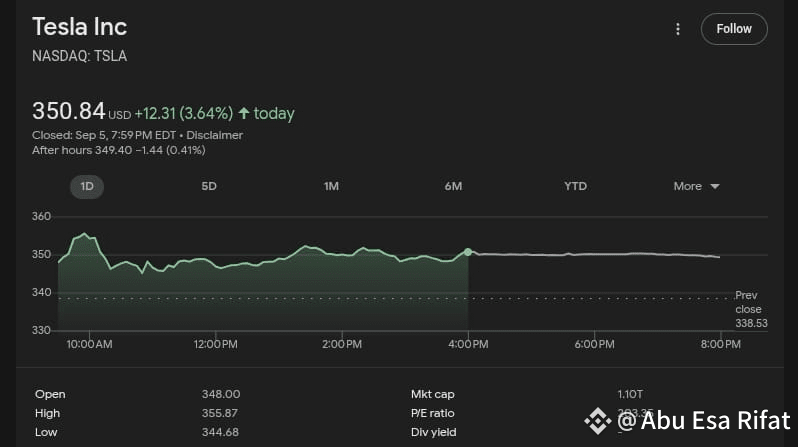The height and width of the screenshot is (447, 798).
Task: Switch to the 6M chart range
Action: point(453,186)
